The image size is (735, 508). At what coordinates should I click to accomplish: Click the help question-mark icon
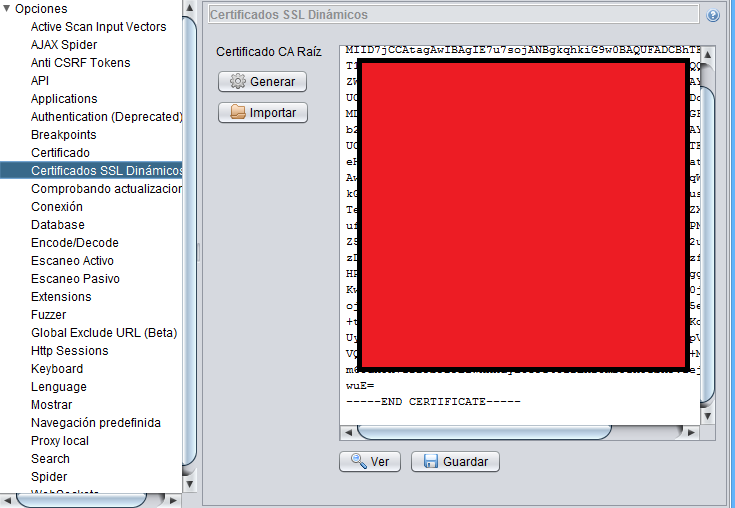(712, 15)
